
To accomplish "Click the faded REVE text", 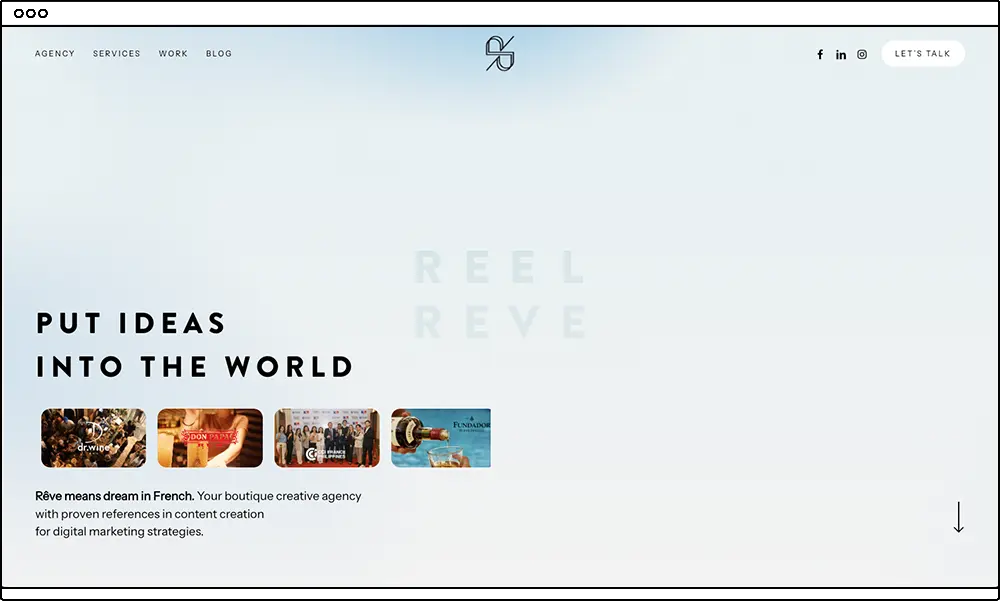I will point(499,323).
